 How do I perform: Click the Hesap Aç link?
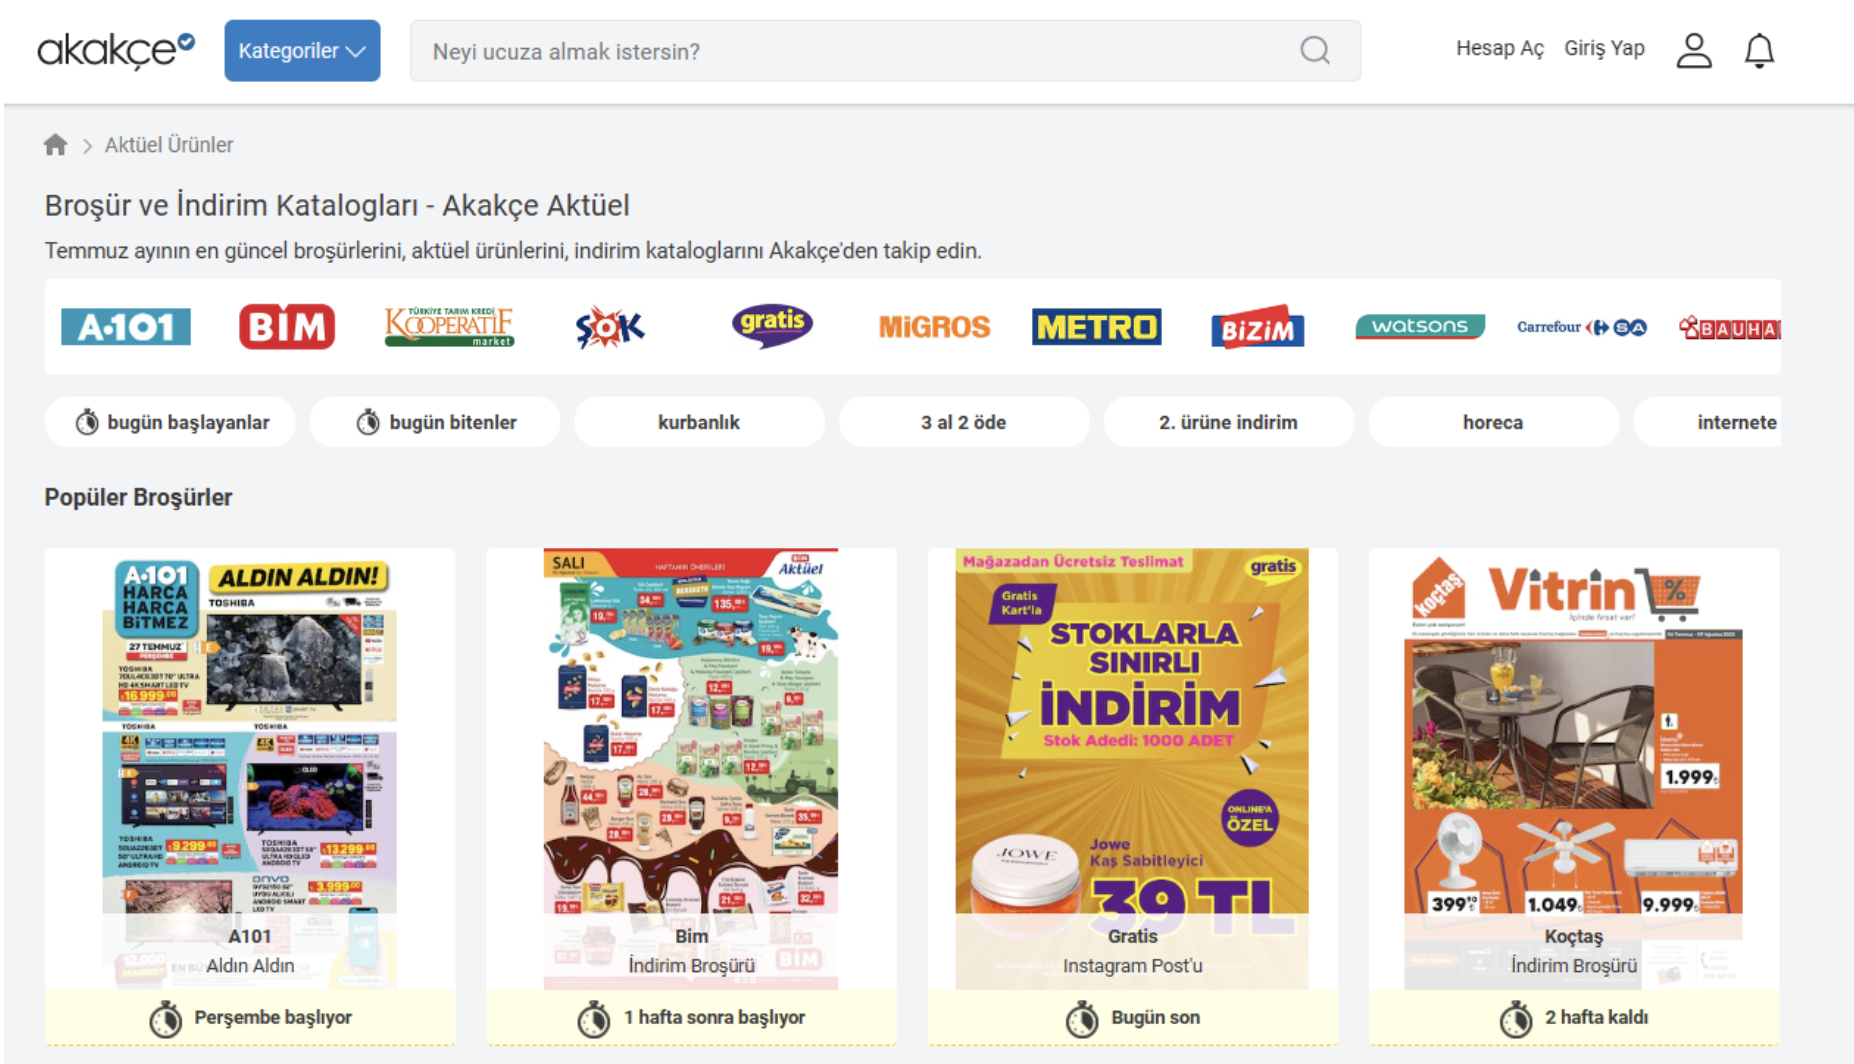[x=1499, y=48]
